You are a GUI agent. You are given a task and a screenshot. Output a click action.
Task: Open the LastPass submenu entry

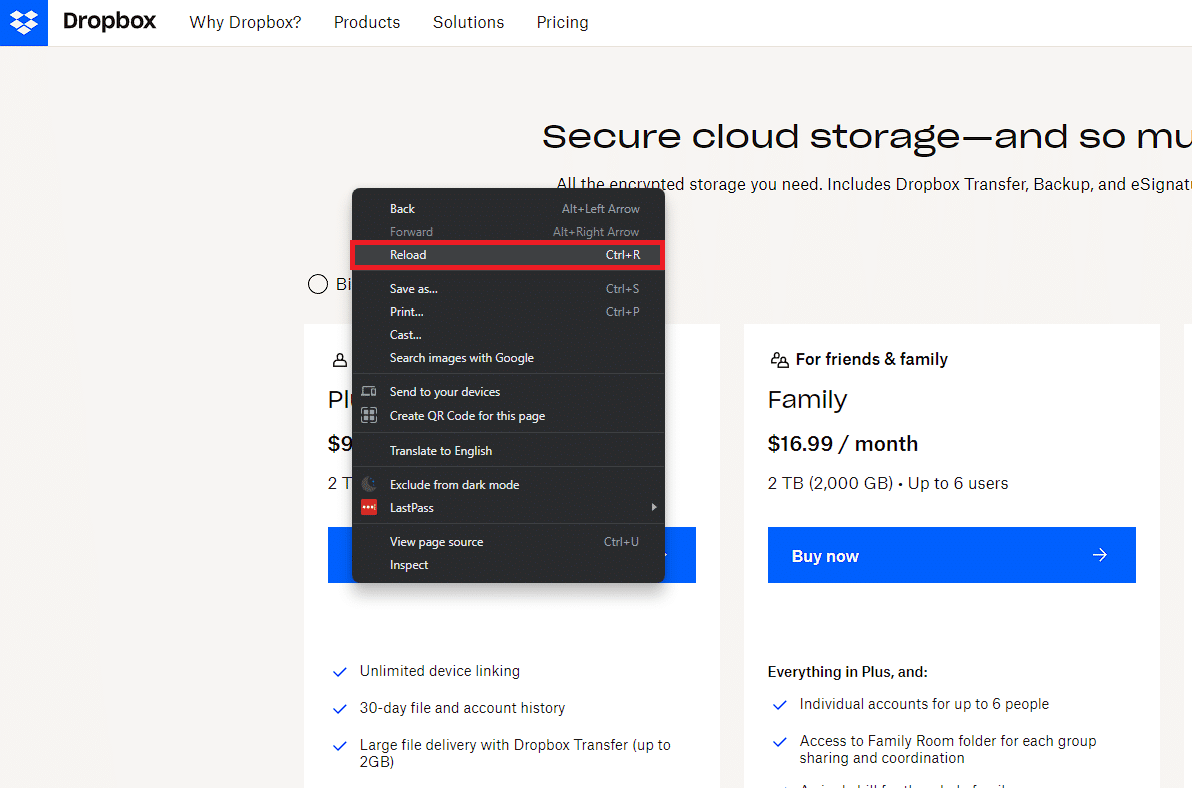click(x=508, y=508)
